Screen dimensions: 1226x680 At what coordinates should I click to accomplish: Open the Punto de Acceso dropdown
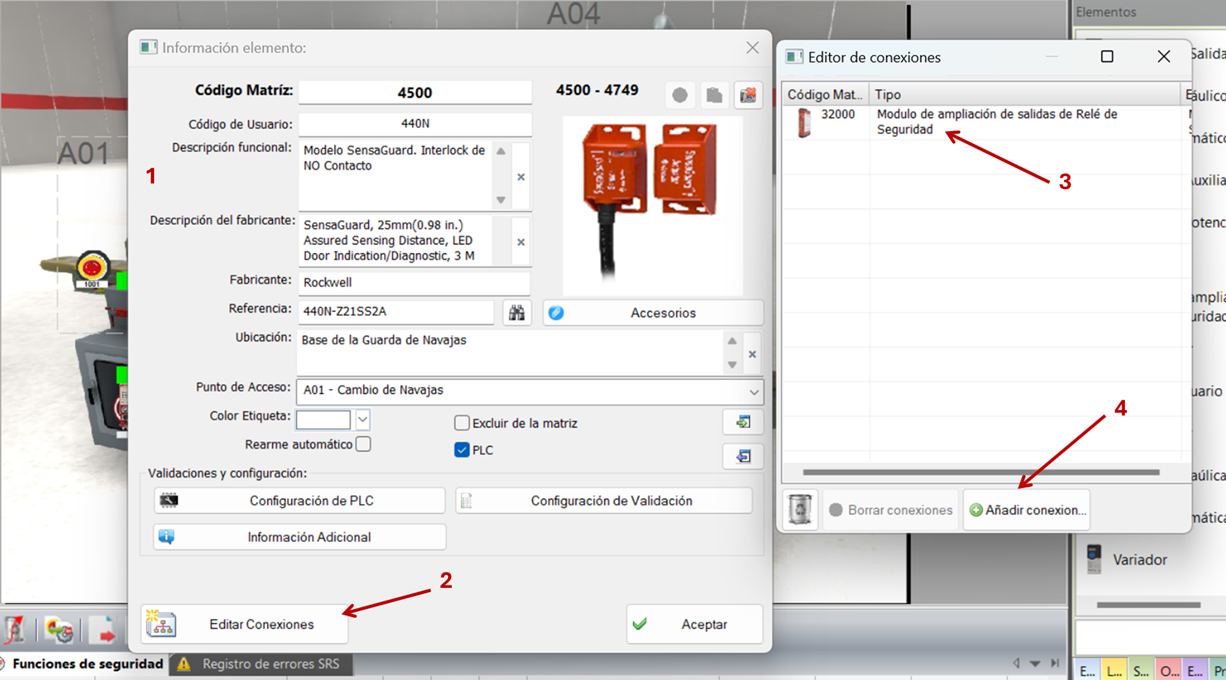(x=753, y=391)
